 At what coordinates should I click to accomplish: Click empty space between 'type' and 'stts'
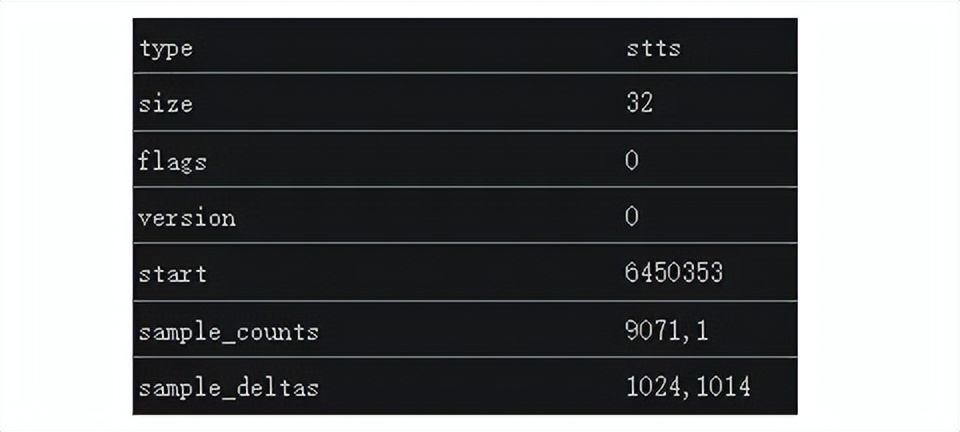click(x=400, y=47)
